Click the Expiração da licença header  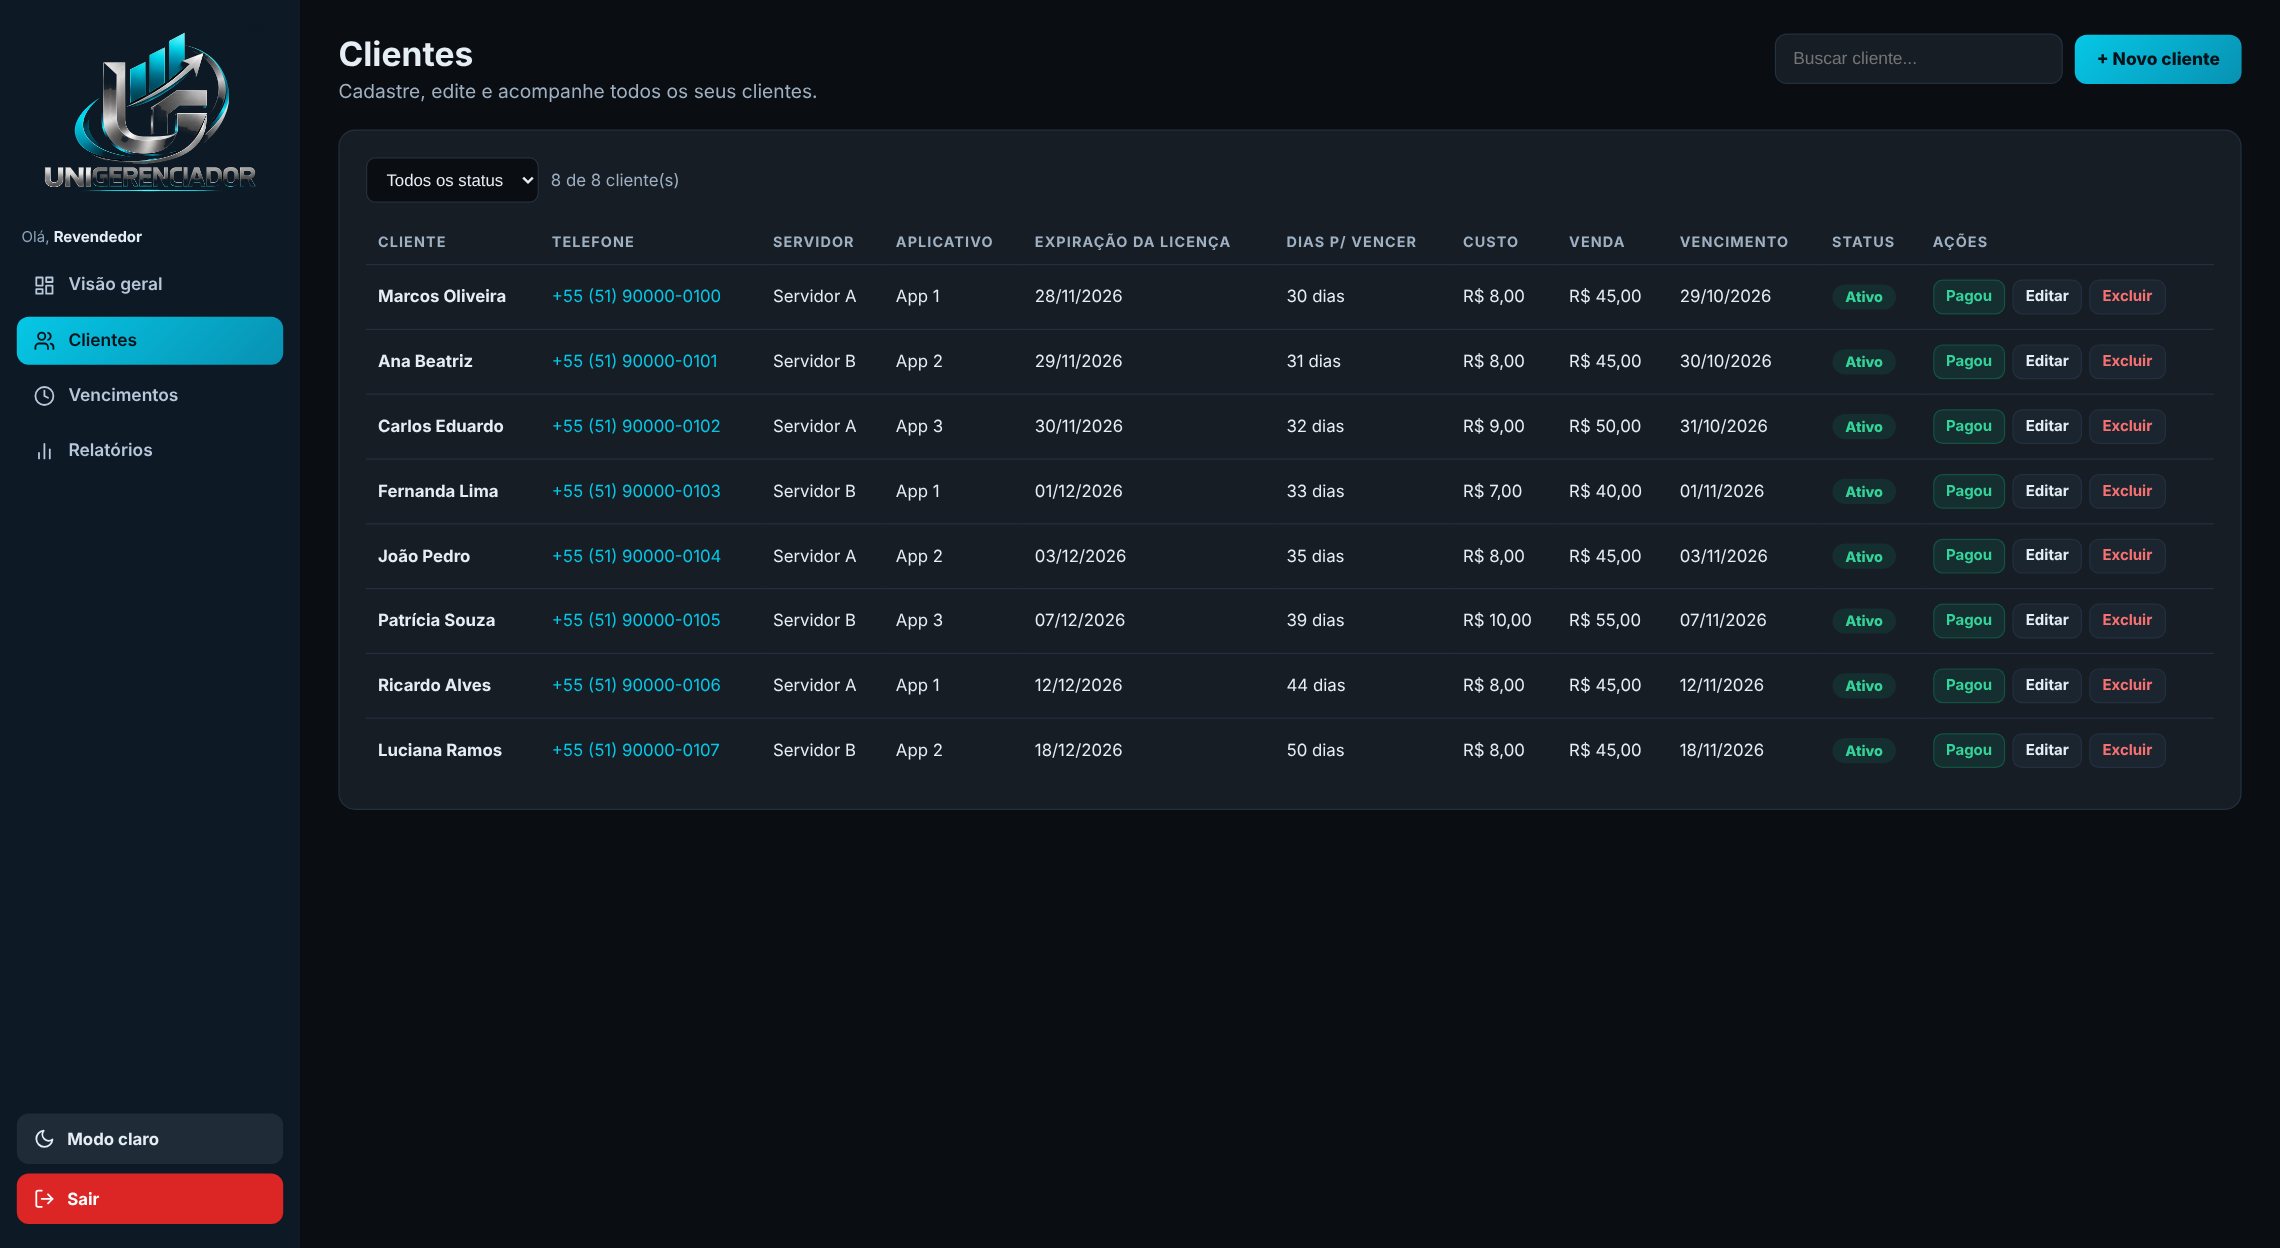pos(1132,242)
